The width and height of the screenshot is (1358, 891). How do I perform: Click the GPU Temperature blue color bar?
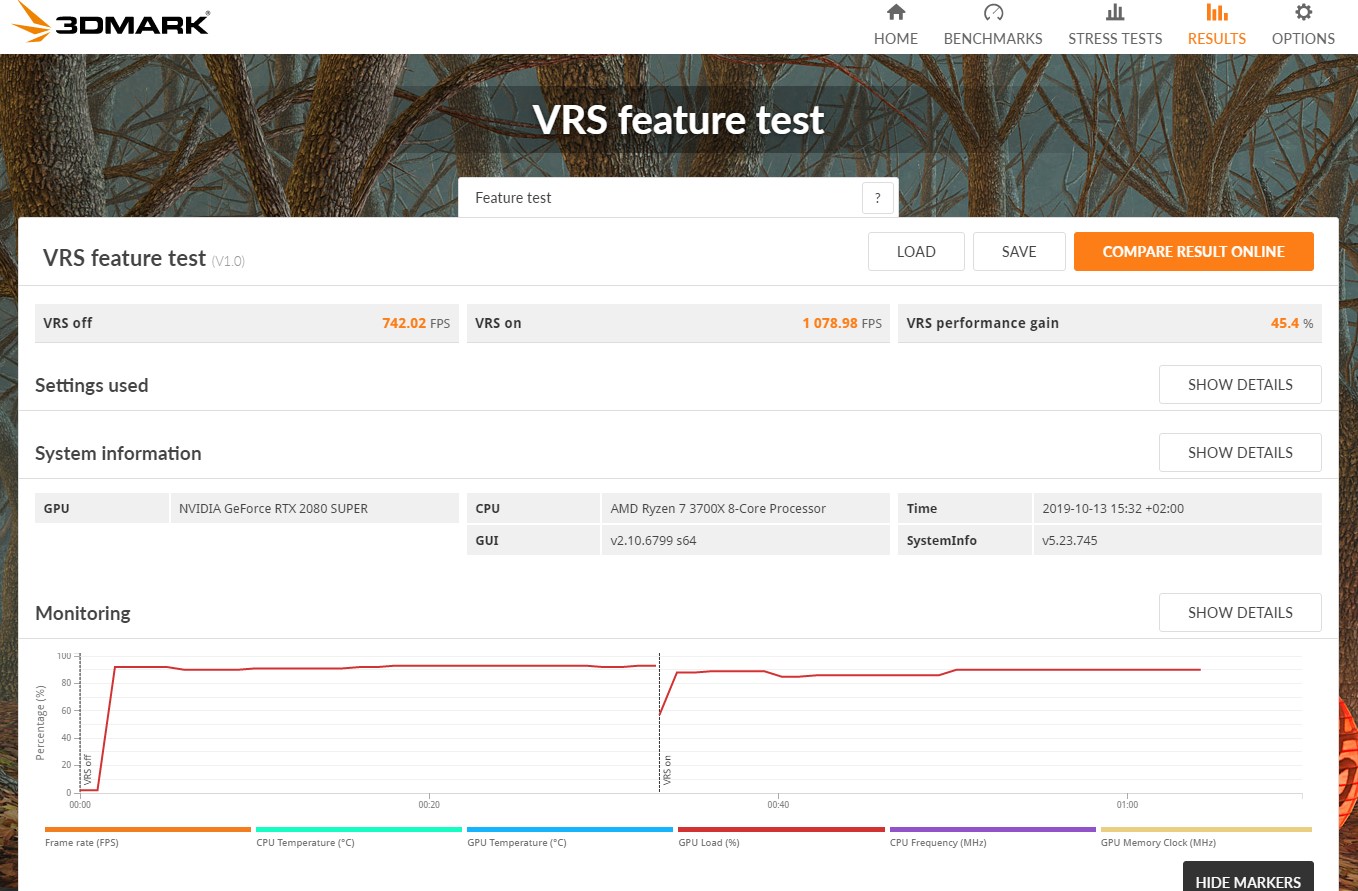pyautogui.click(x=569, y=829)
